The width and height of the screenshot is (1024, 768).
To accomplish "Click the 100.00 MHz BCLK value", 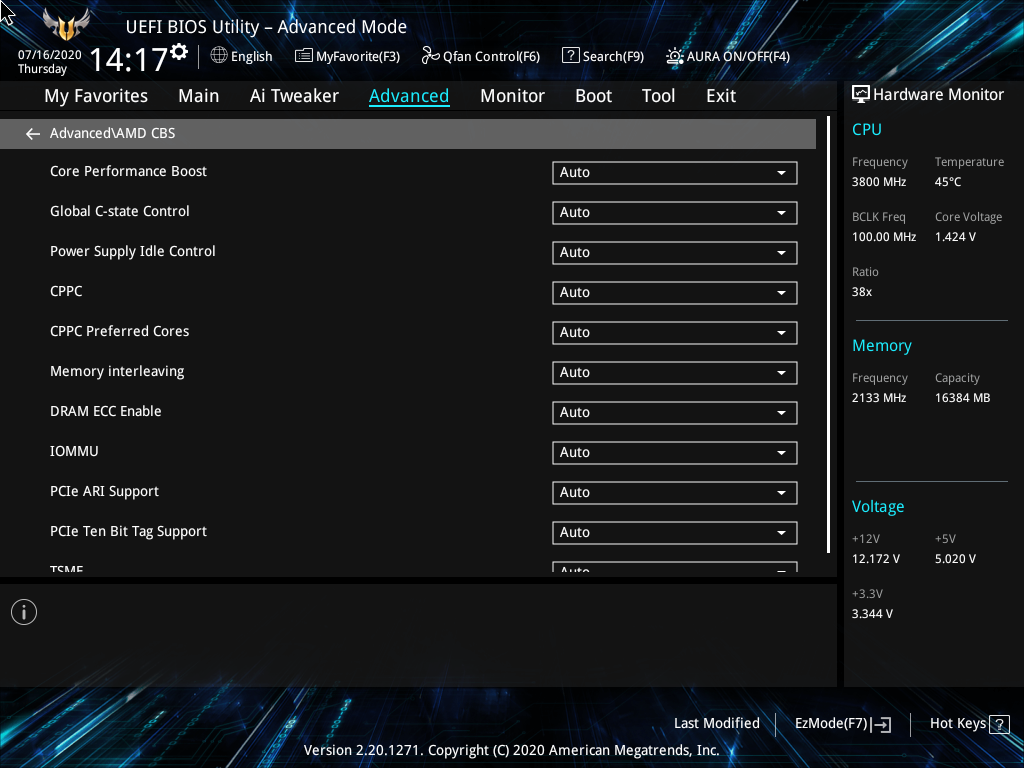I will tap(884, 237).
